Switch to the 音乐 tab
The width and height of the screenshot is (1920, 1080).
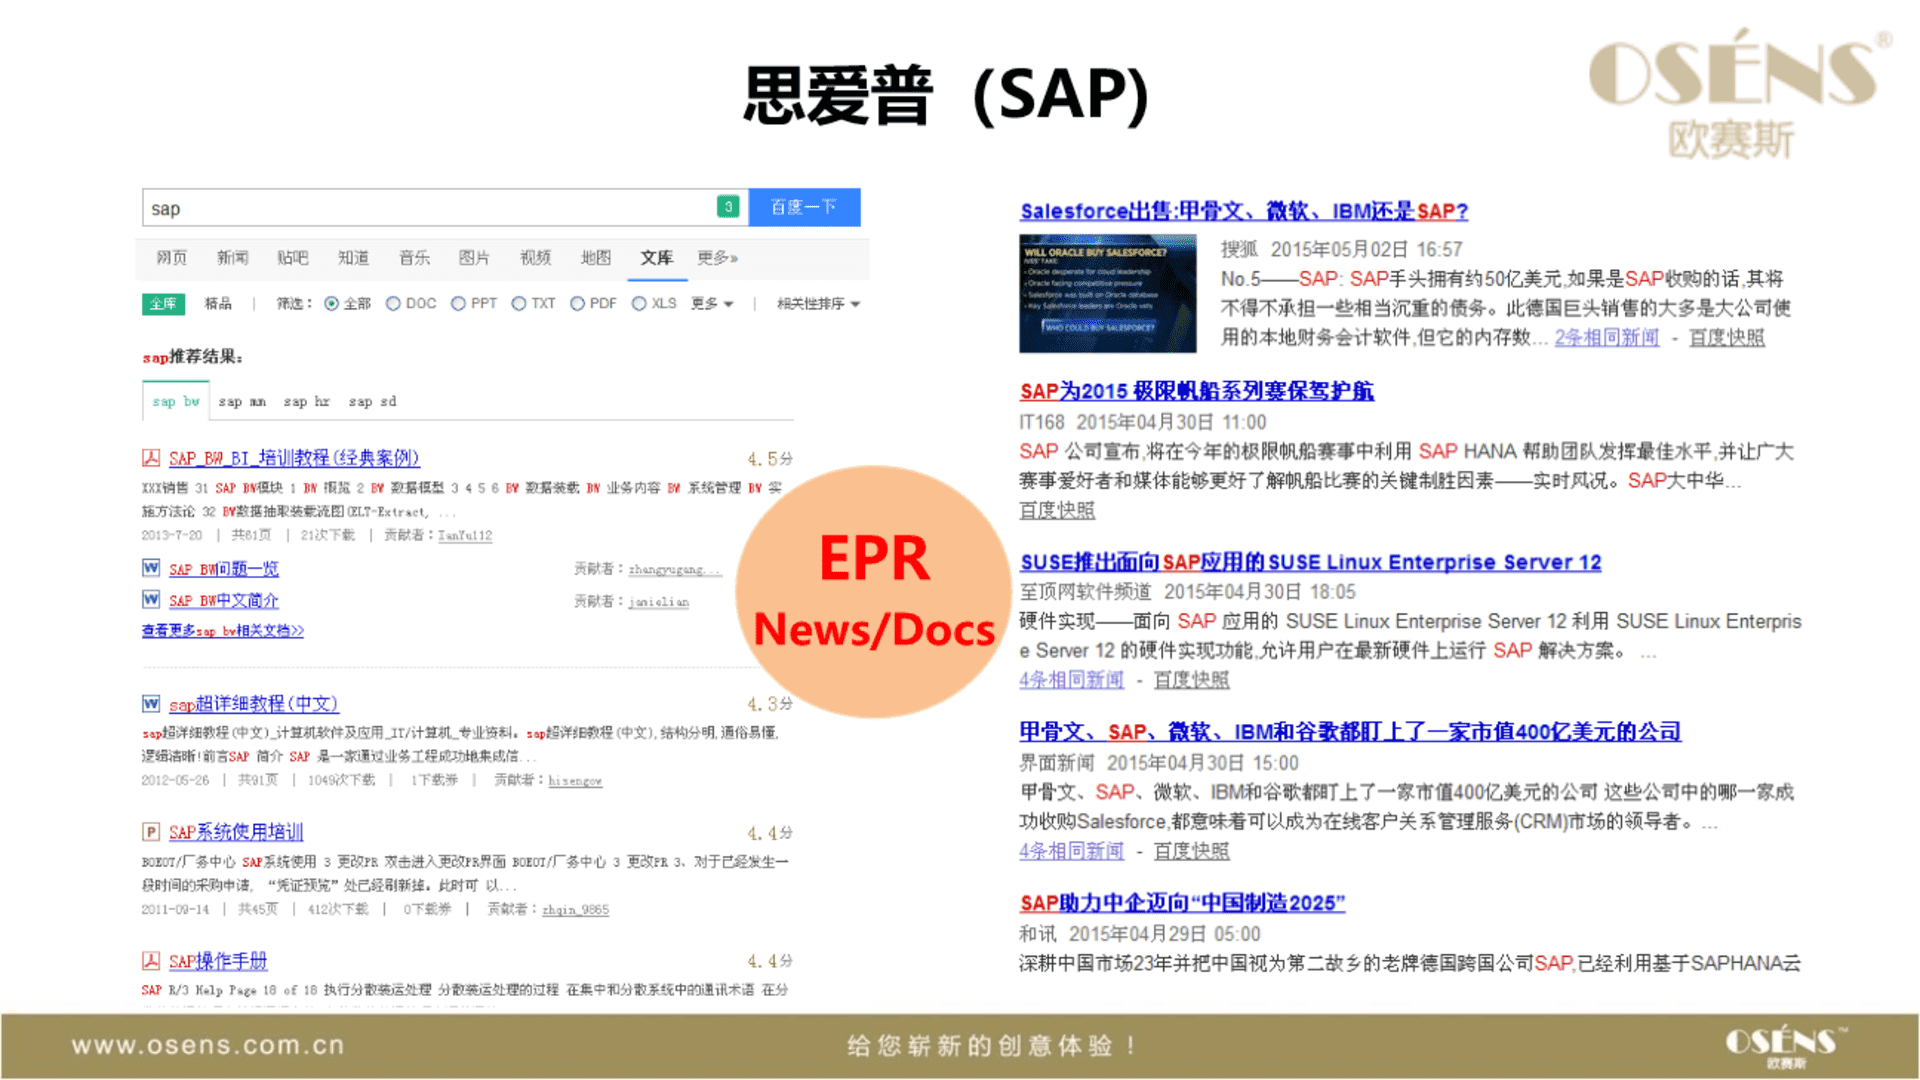(x=414, y=258)
